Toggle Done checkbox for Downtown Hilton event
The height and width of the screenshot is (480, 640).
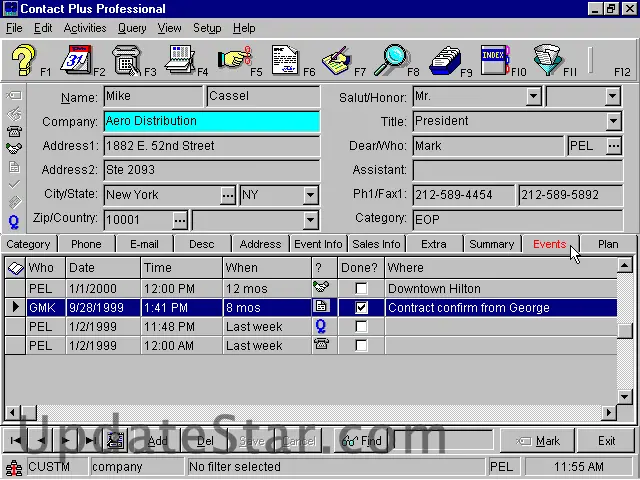coord(361,289)
